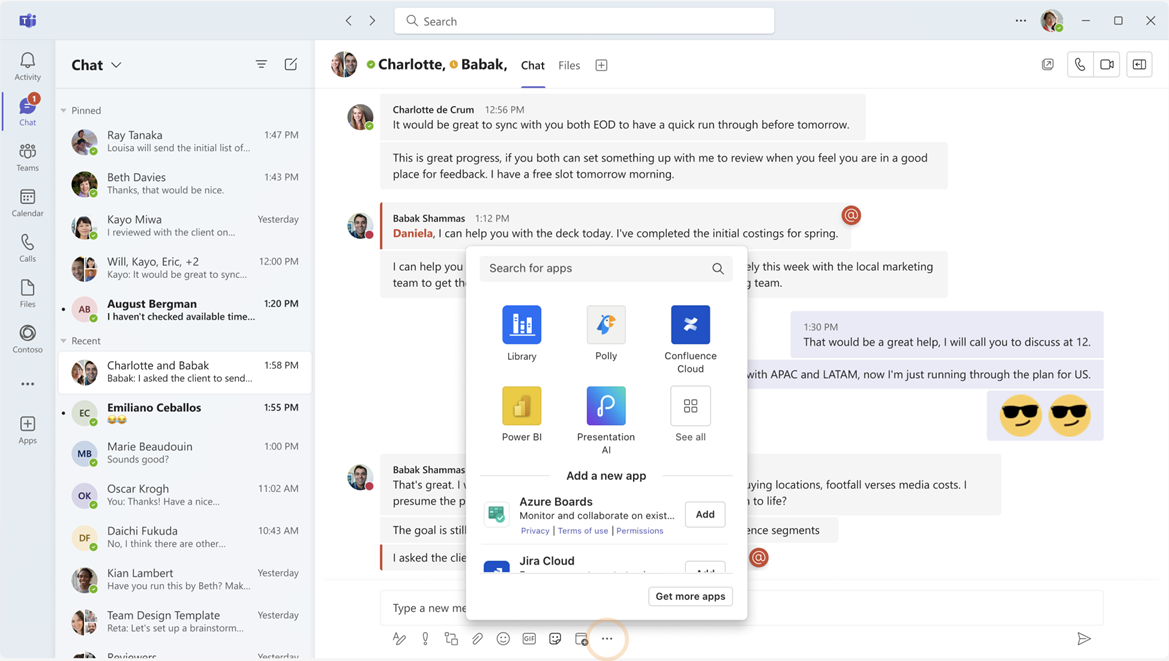Viewport: 1169px width, 661px height.
Task: Expand the Chat header dropdown
Action: click(116, 65)
